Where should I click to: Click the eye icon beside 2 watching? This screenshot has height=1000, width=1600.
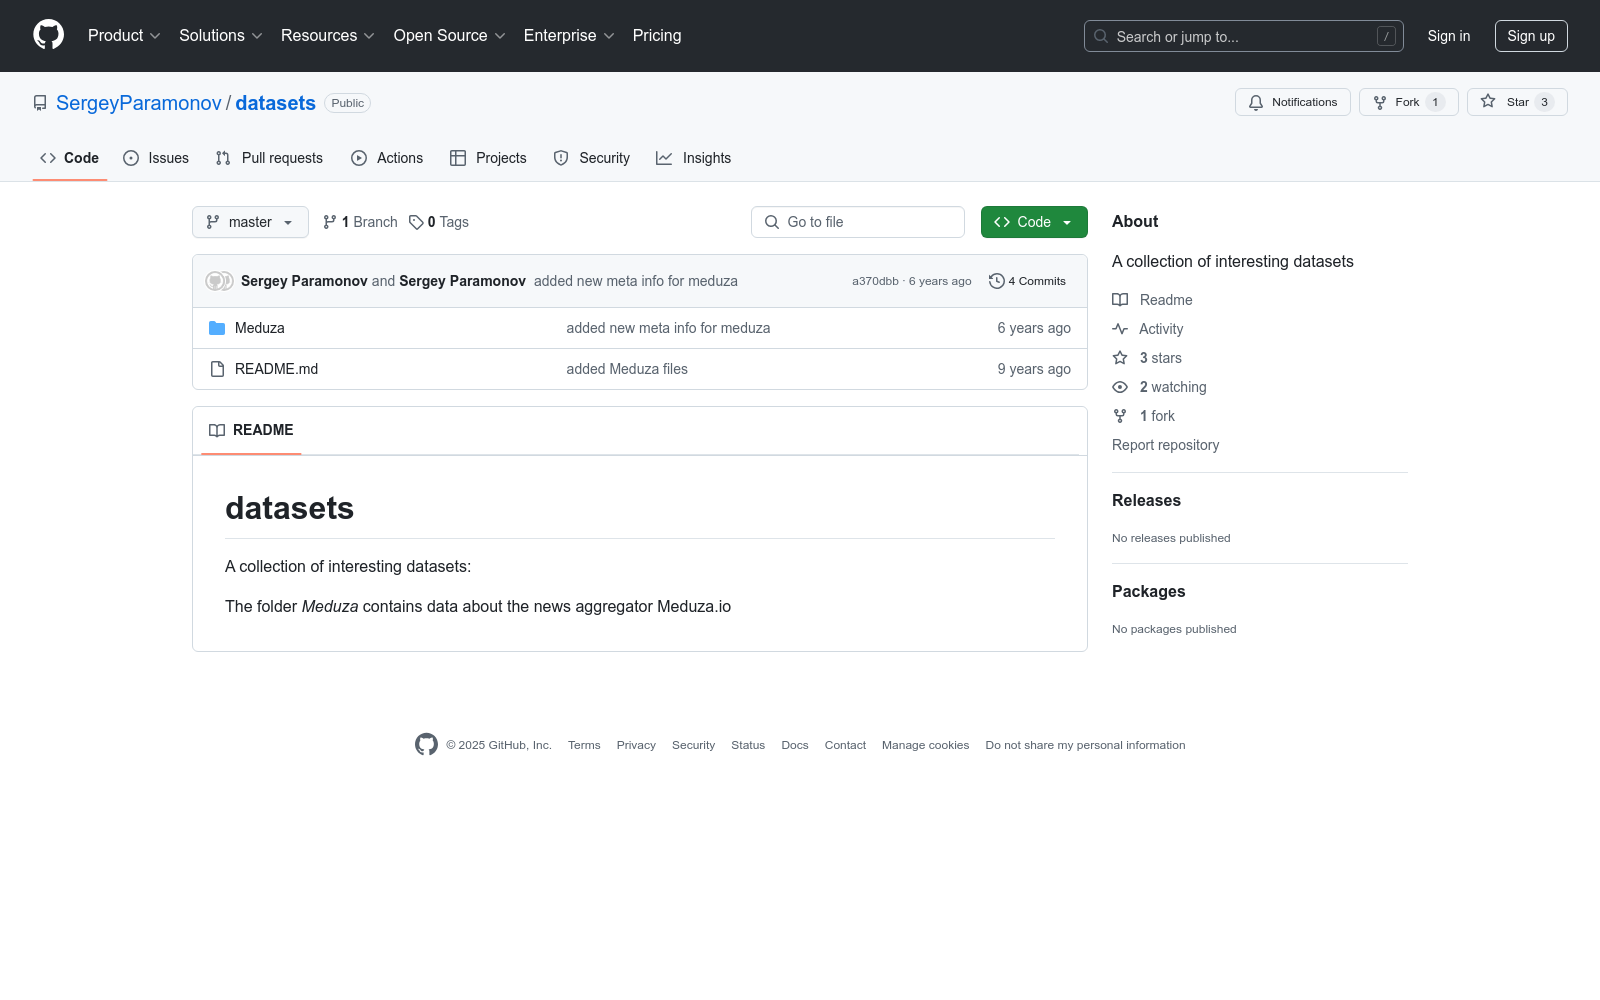click(1120, 387)
